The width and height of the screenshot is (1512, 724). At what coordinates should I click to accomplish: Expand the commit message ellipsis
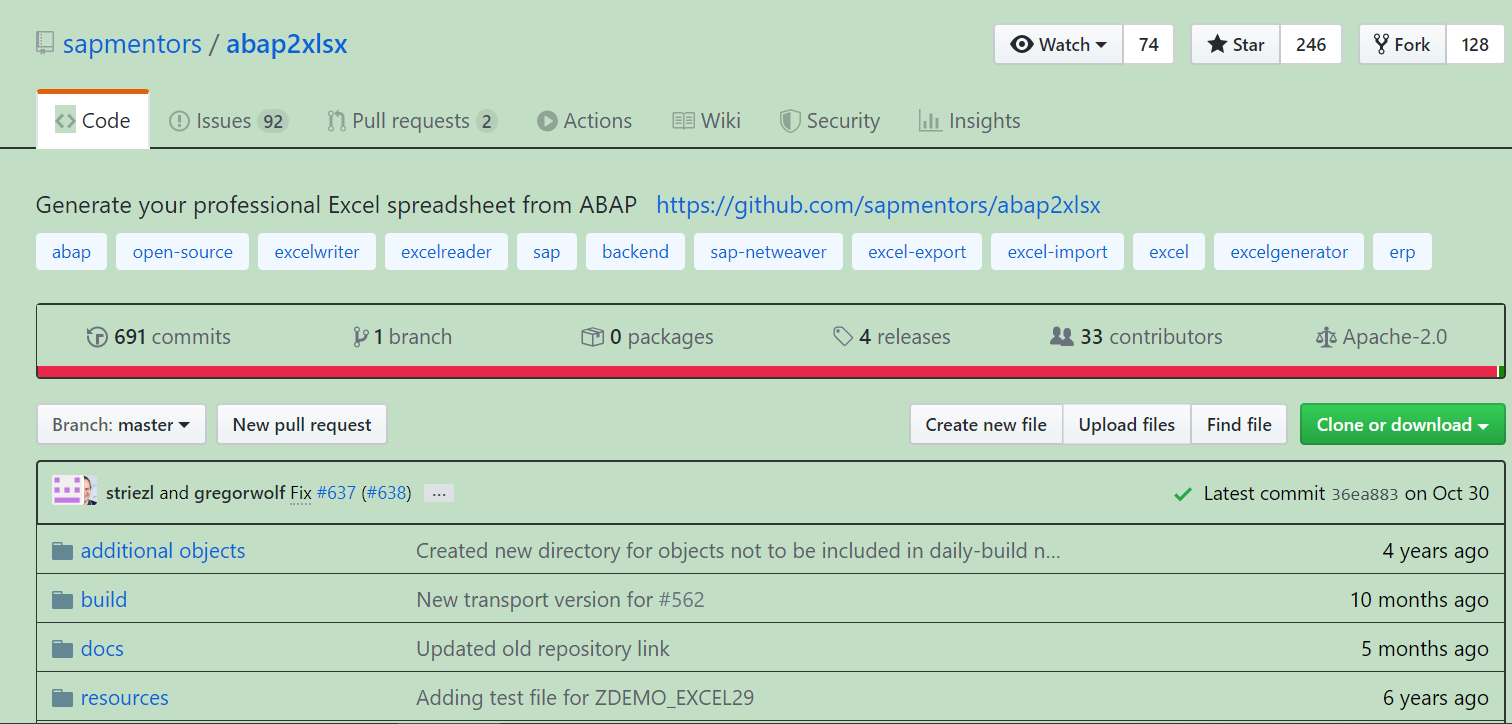(439, 493)
